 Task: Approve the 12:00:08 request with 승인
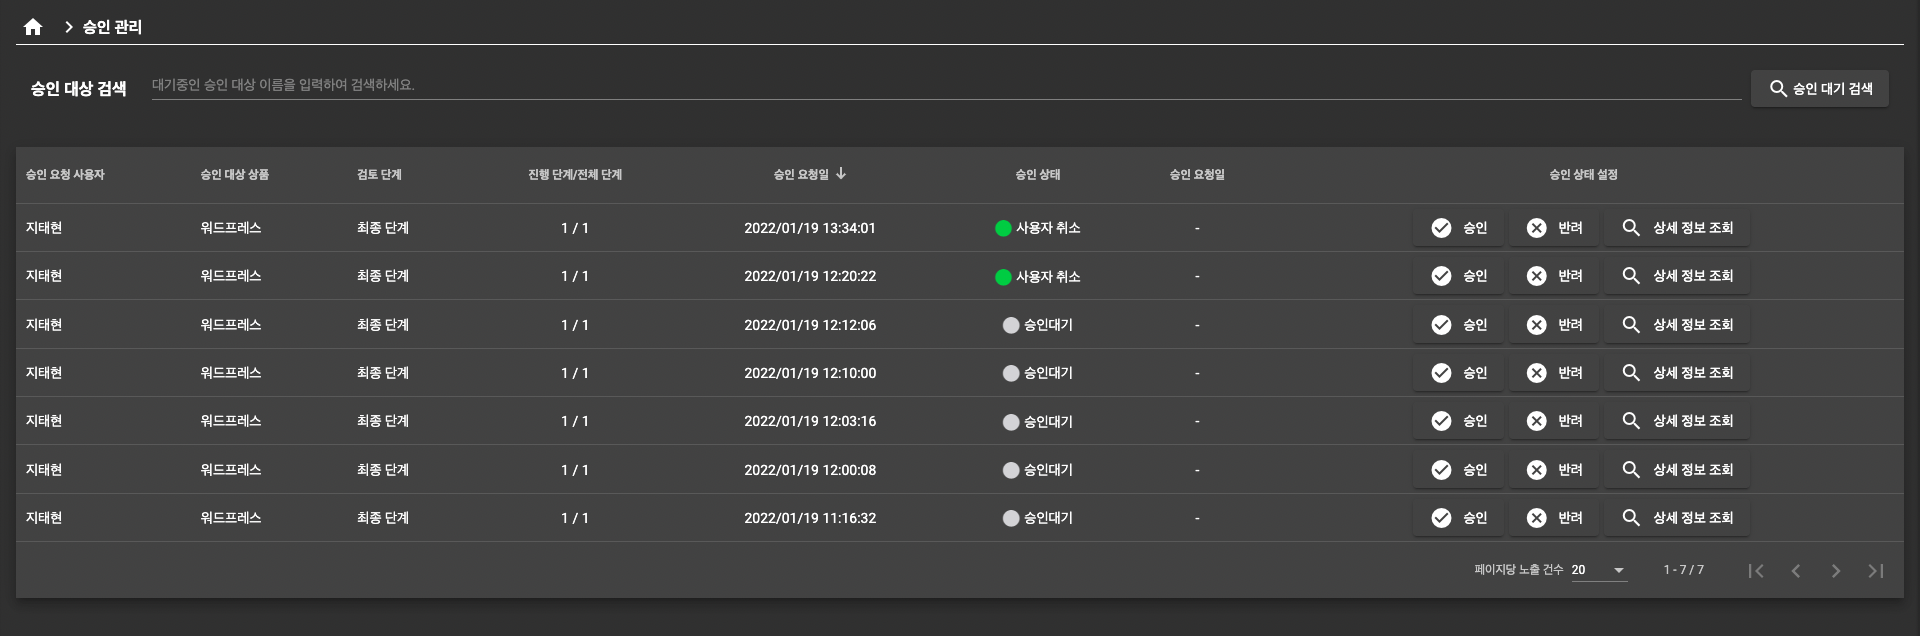pos(1459,470)
